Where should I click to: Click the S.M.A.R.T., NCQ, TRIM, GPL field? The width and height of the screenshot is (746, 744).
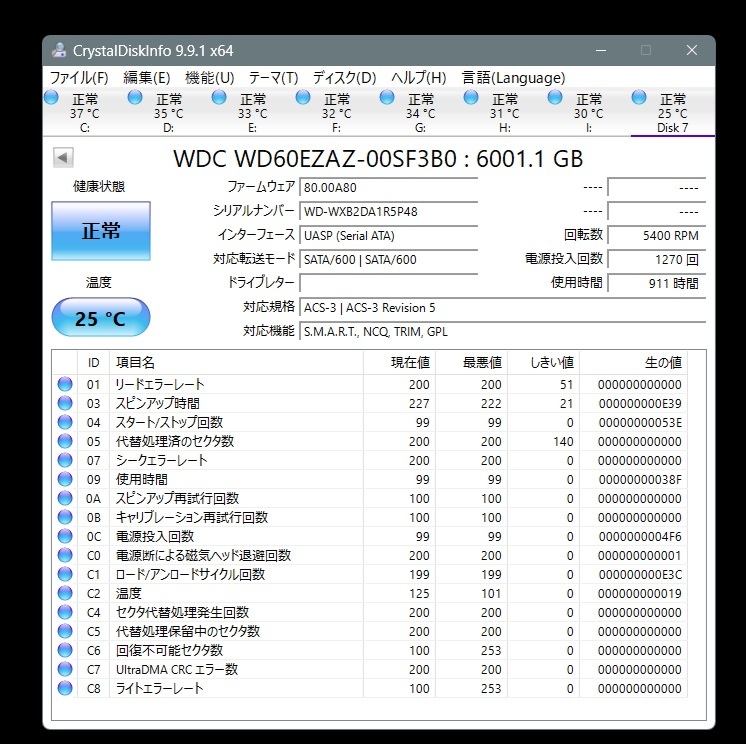tap(503, 331)
